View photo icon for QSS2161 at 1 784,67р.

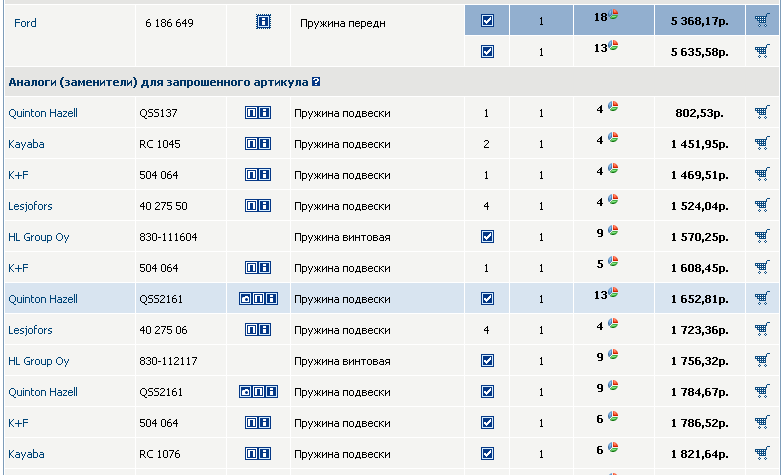point(246,392)
